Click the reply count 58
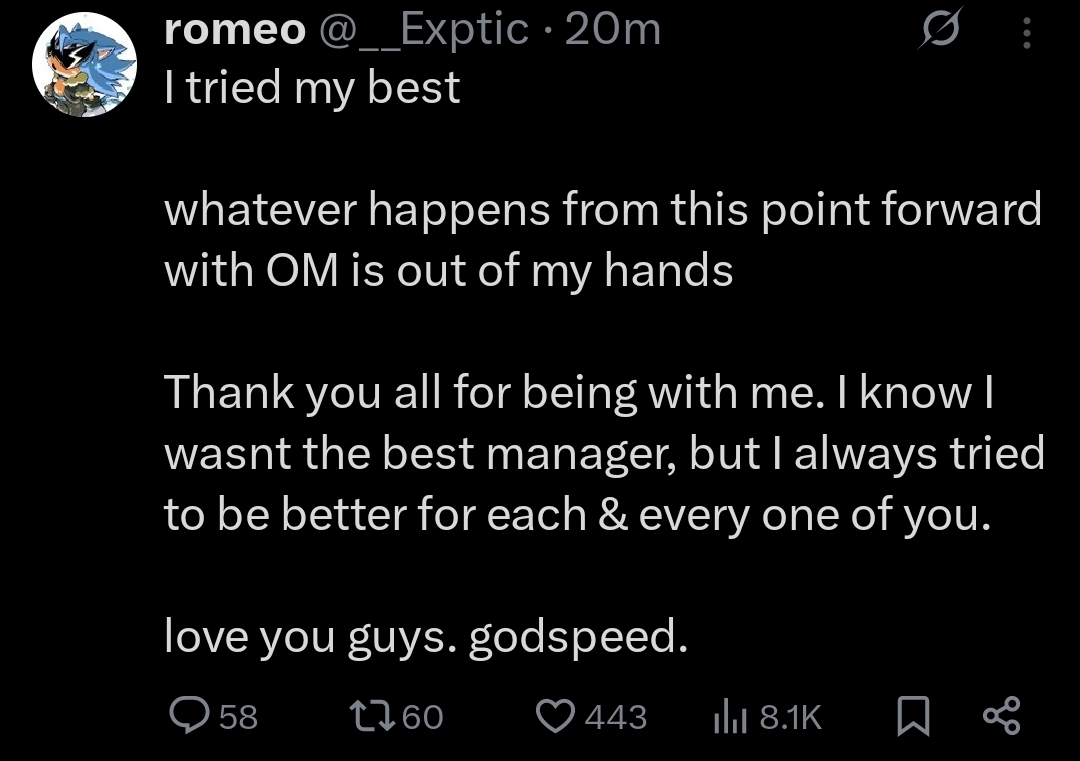This screenshot has height=761, width=1080. [x=238, y=717]
